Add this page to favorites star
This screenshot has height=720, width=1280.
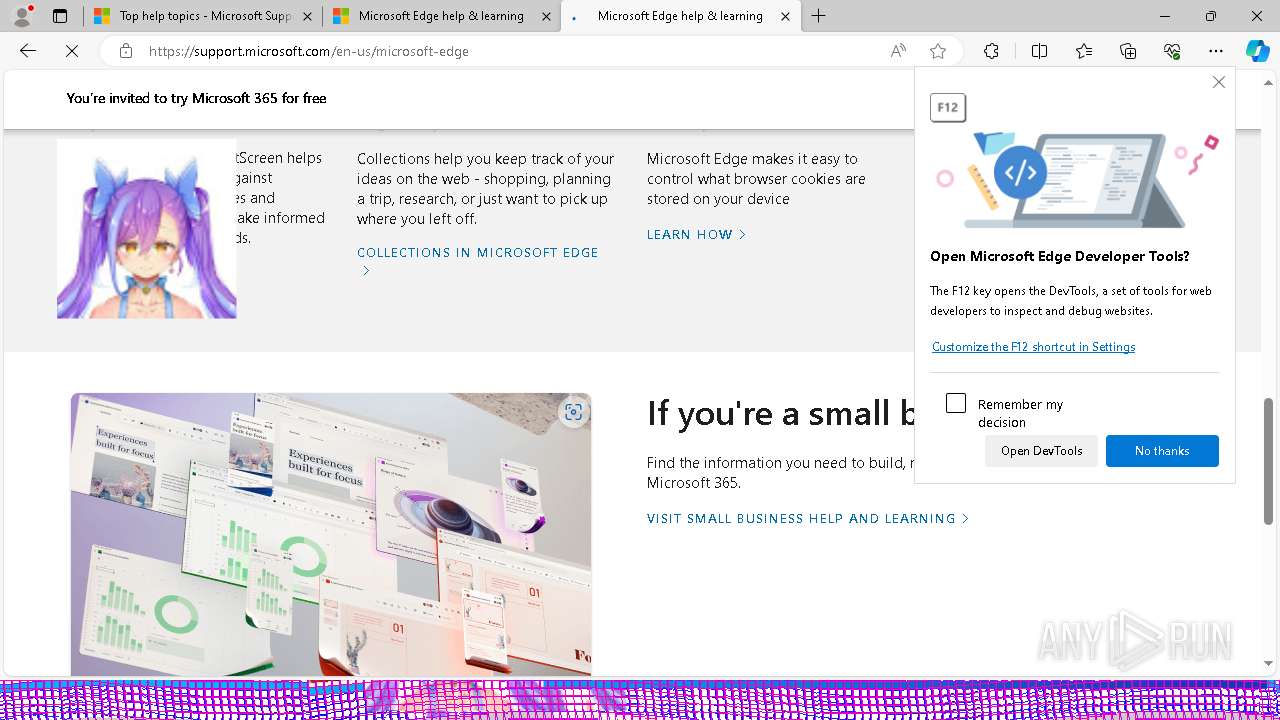click(x=938, y=51)
